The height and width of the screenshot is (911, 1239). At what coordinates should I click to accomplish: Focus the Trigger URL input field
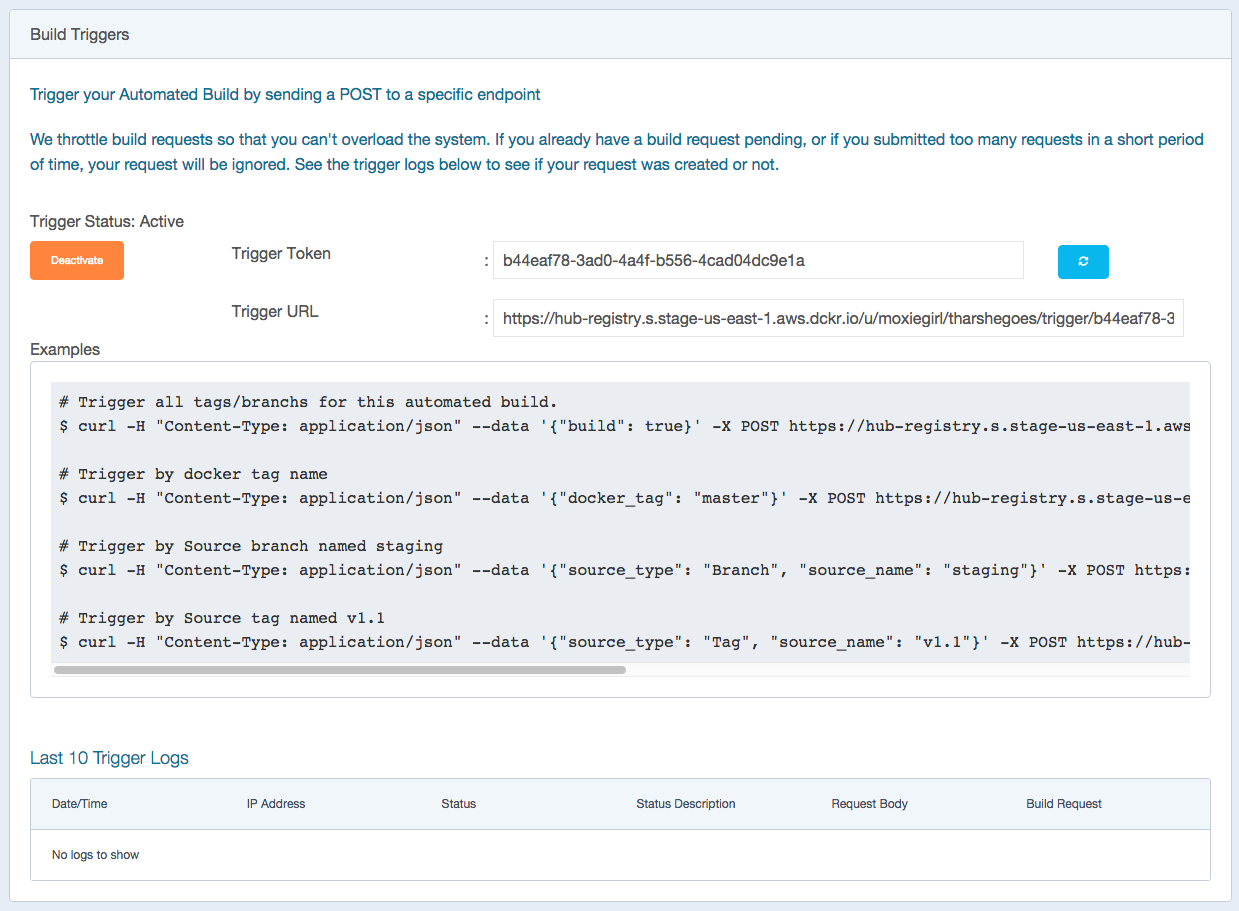837,319
